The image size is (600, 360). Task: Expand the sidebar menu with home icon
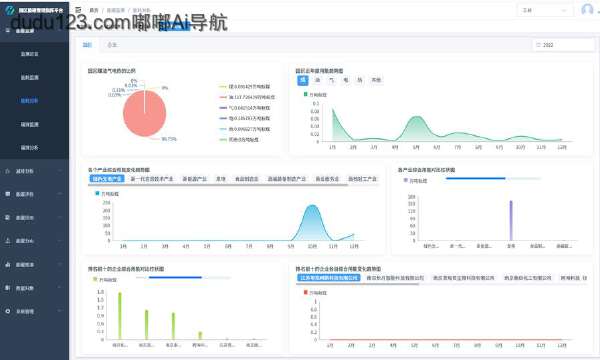pyautogui.click(x=34, y=171)
